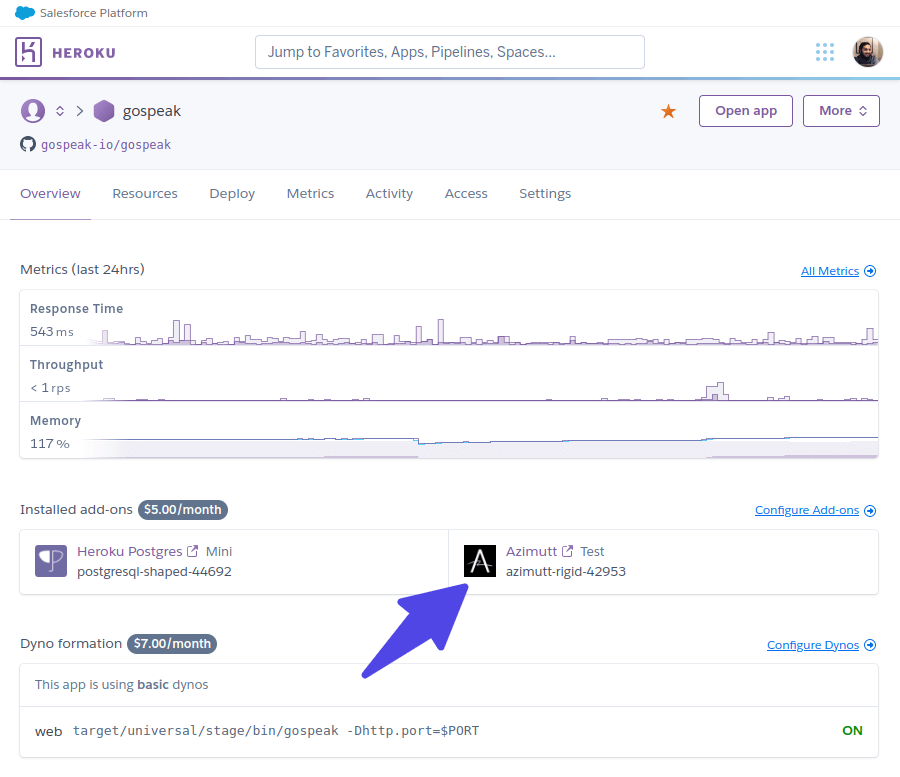Expand the breadcrumb owner selector chevrons
Image resolution: width=900 pixels, height=777 pixels.
[x=60, y=112]
